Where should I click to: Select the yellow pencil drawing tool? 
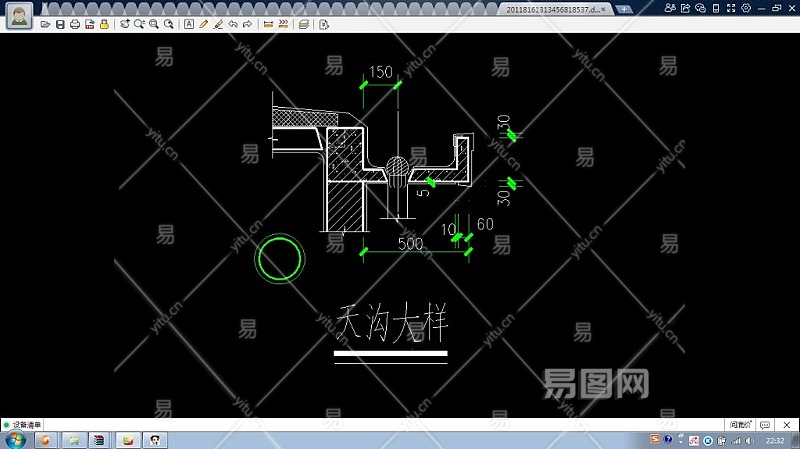tap(204, 24)
